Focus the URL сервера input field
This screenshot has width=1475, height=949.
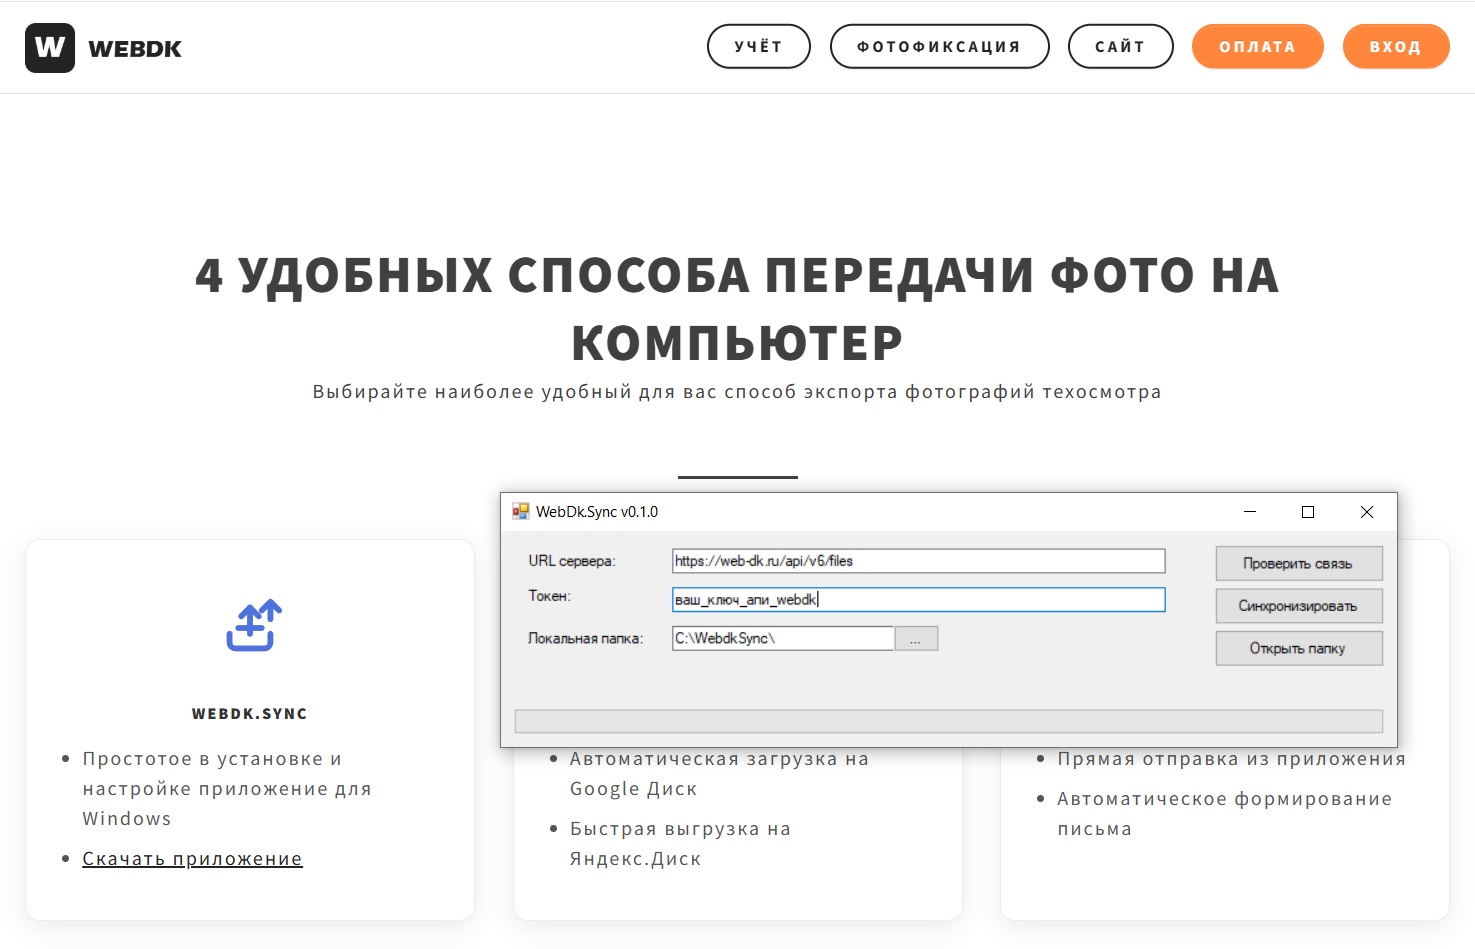[x=918, y=561]
